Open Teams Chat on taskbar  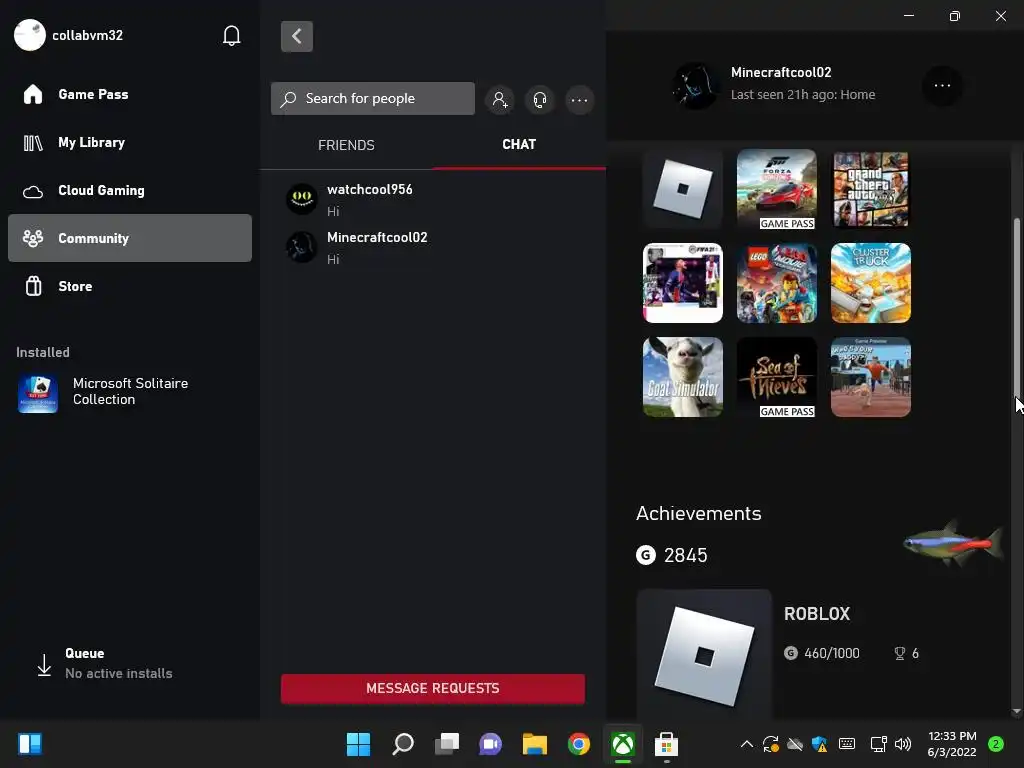(x=490, y=744)
